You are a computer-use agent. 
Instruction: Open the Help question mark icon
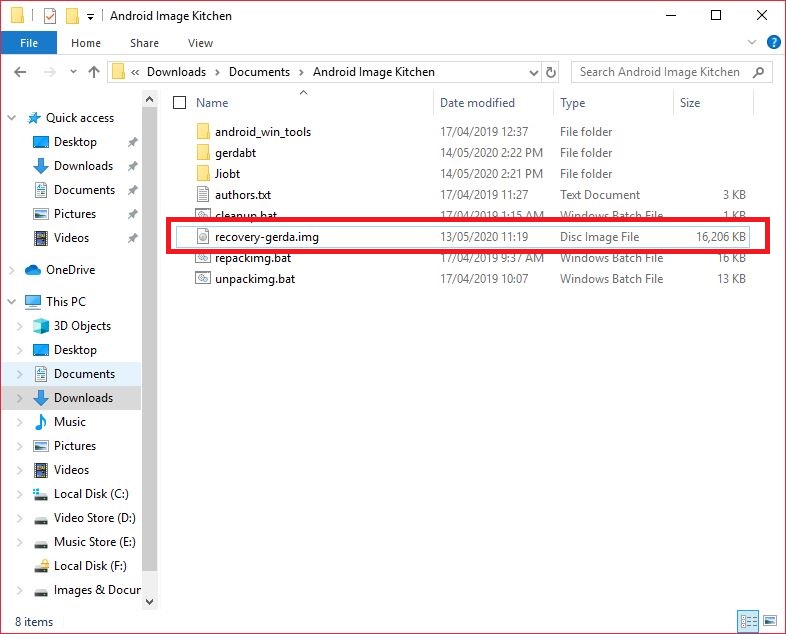pyautogui.click(x=773, y=42)
